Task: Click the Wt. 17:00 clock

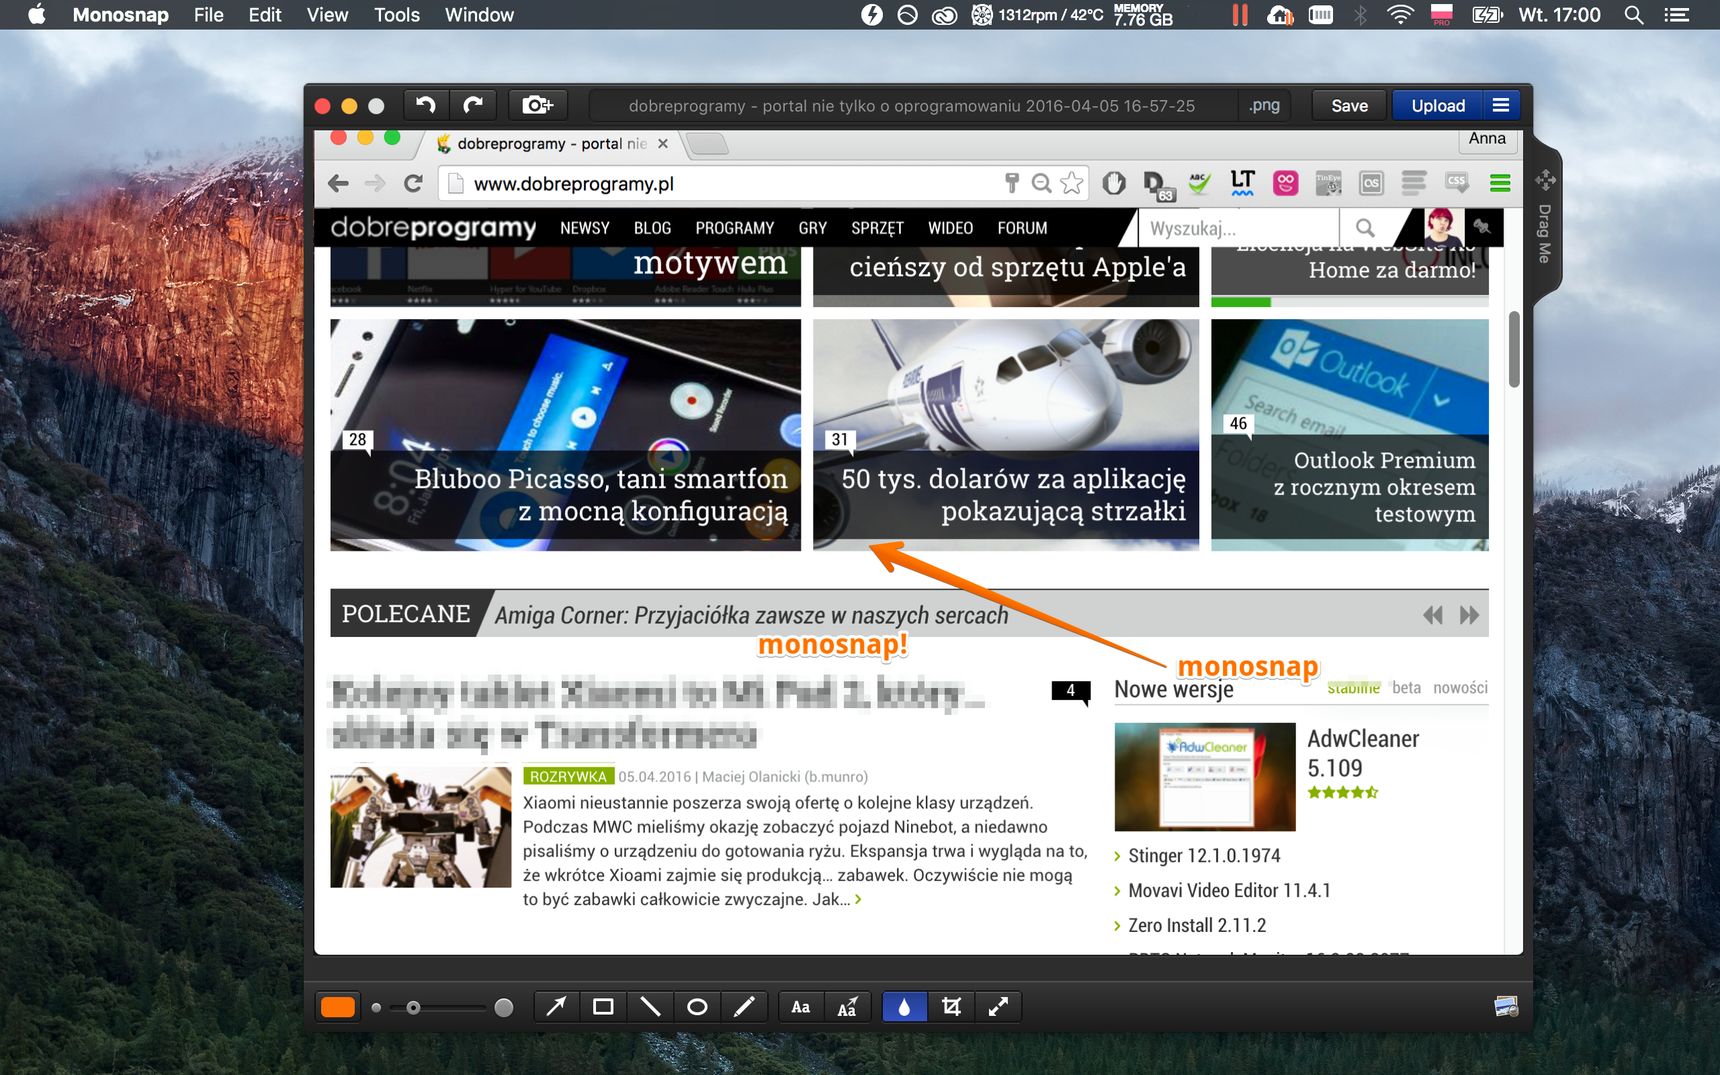Action: point(1559,15)
